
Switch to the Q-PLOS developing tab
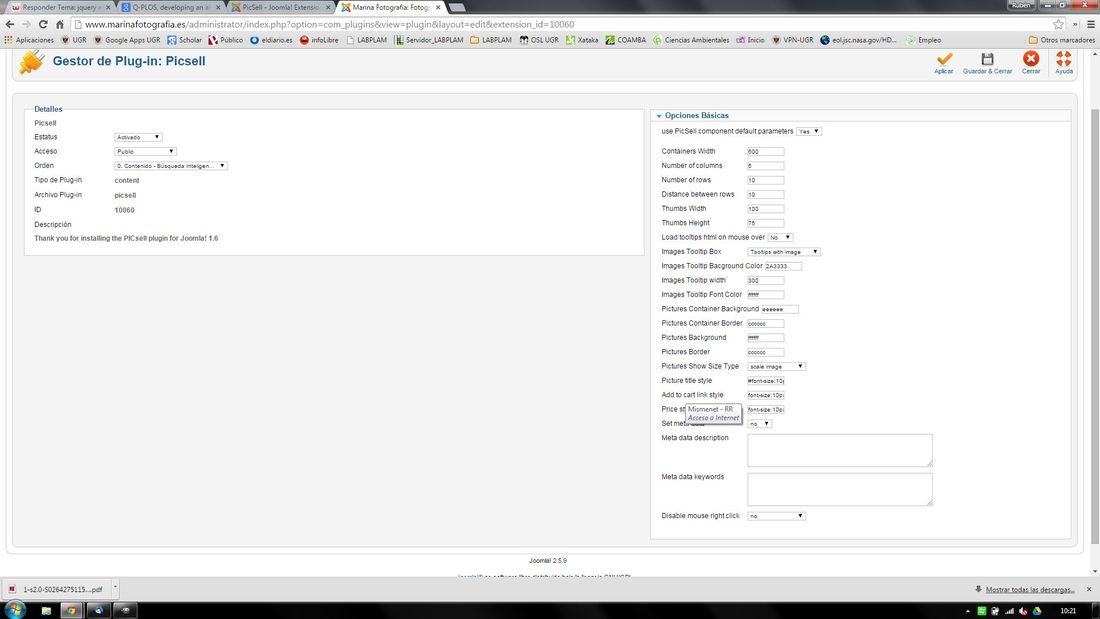point(170,7)
